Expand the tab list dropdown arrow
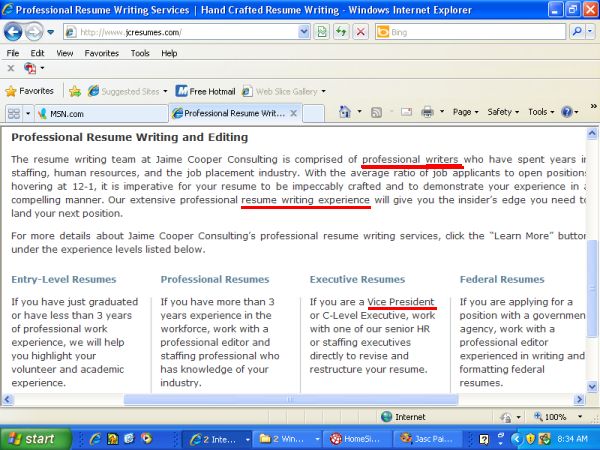 pos(28,114)
